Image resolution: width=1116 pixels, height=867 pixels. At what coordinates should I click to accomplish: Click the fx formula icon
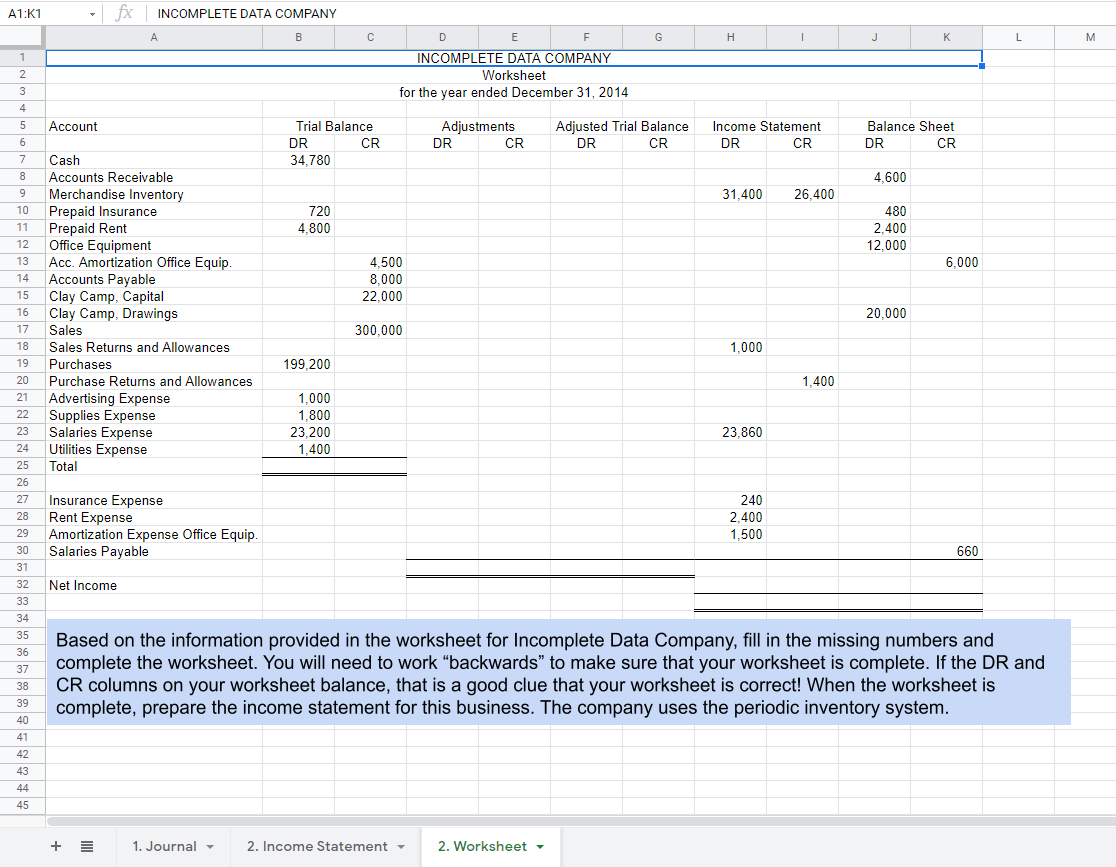click(124, 13)
